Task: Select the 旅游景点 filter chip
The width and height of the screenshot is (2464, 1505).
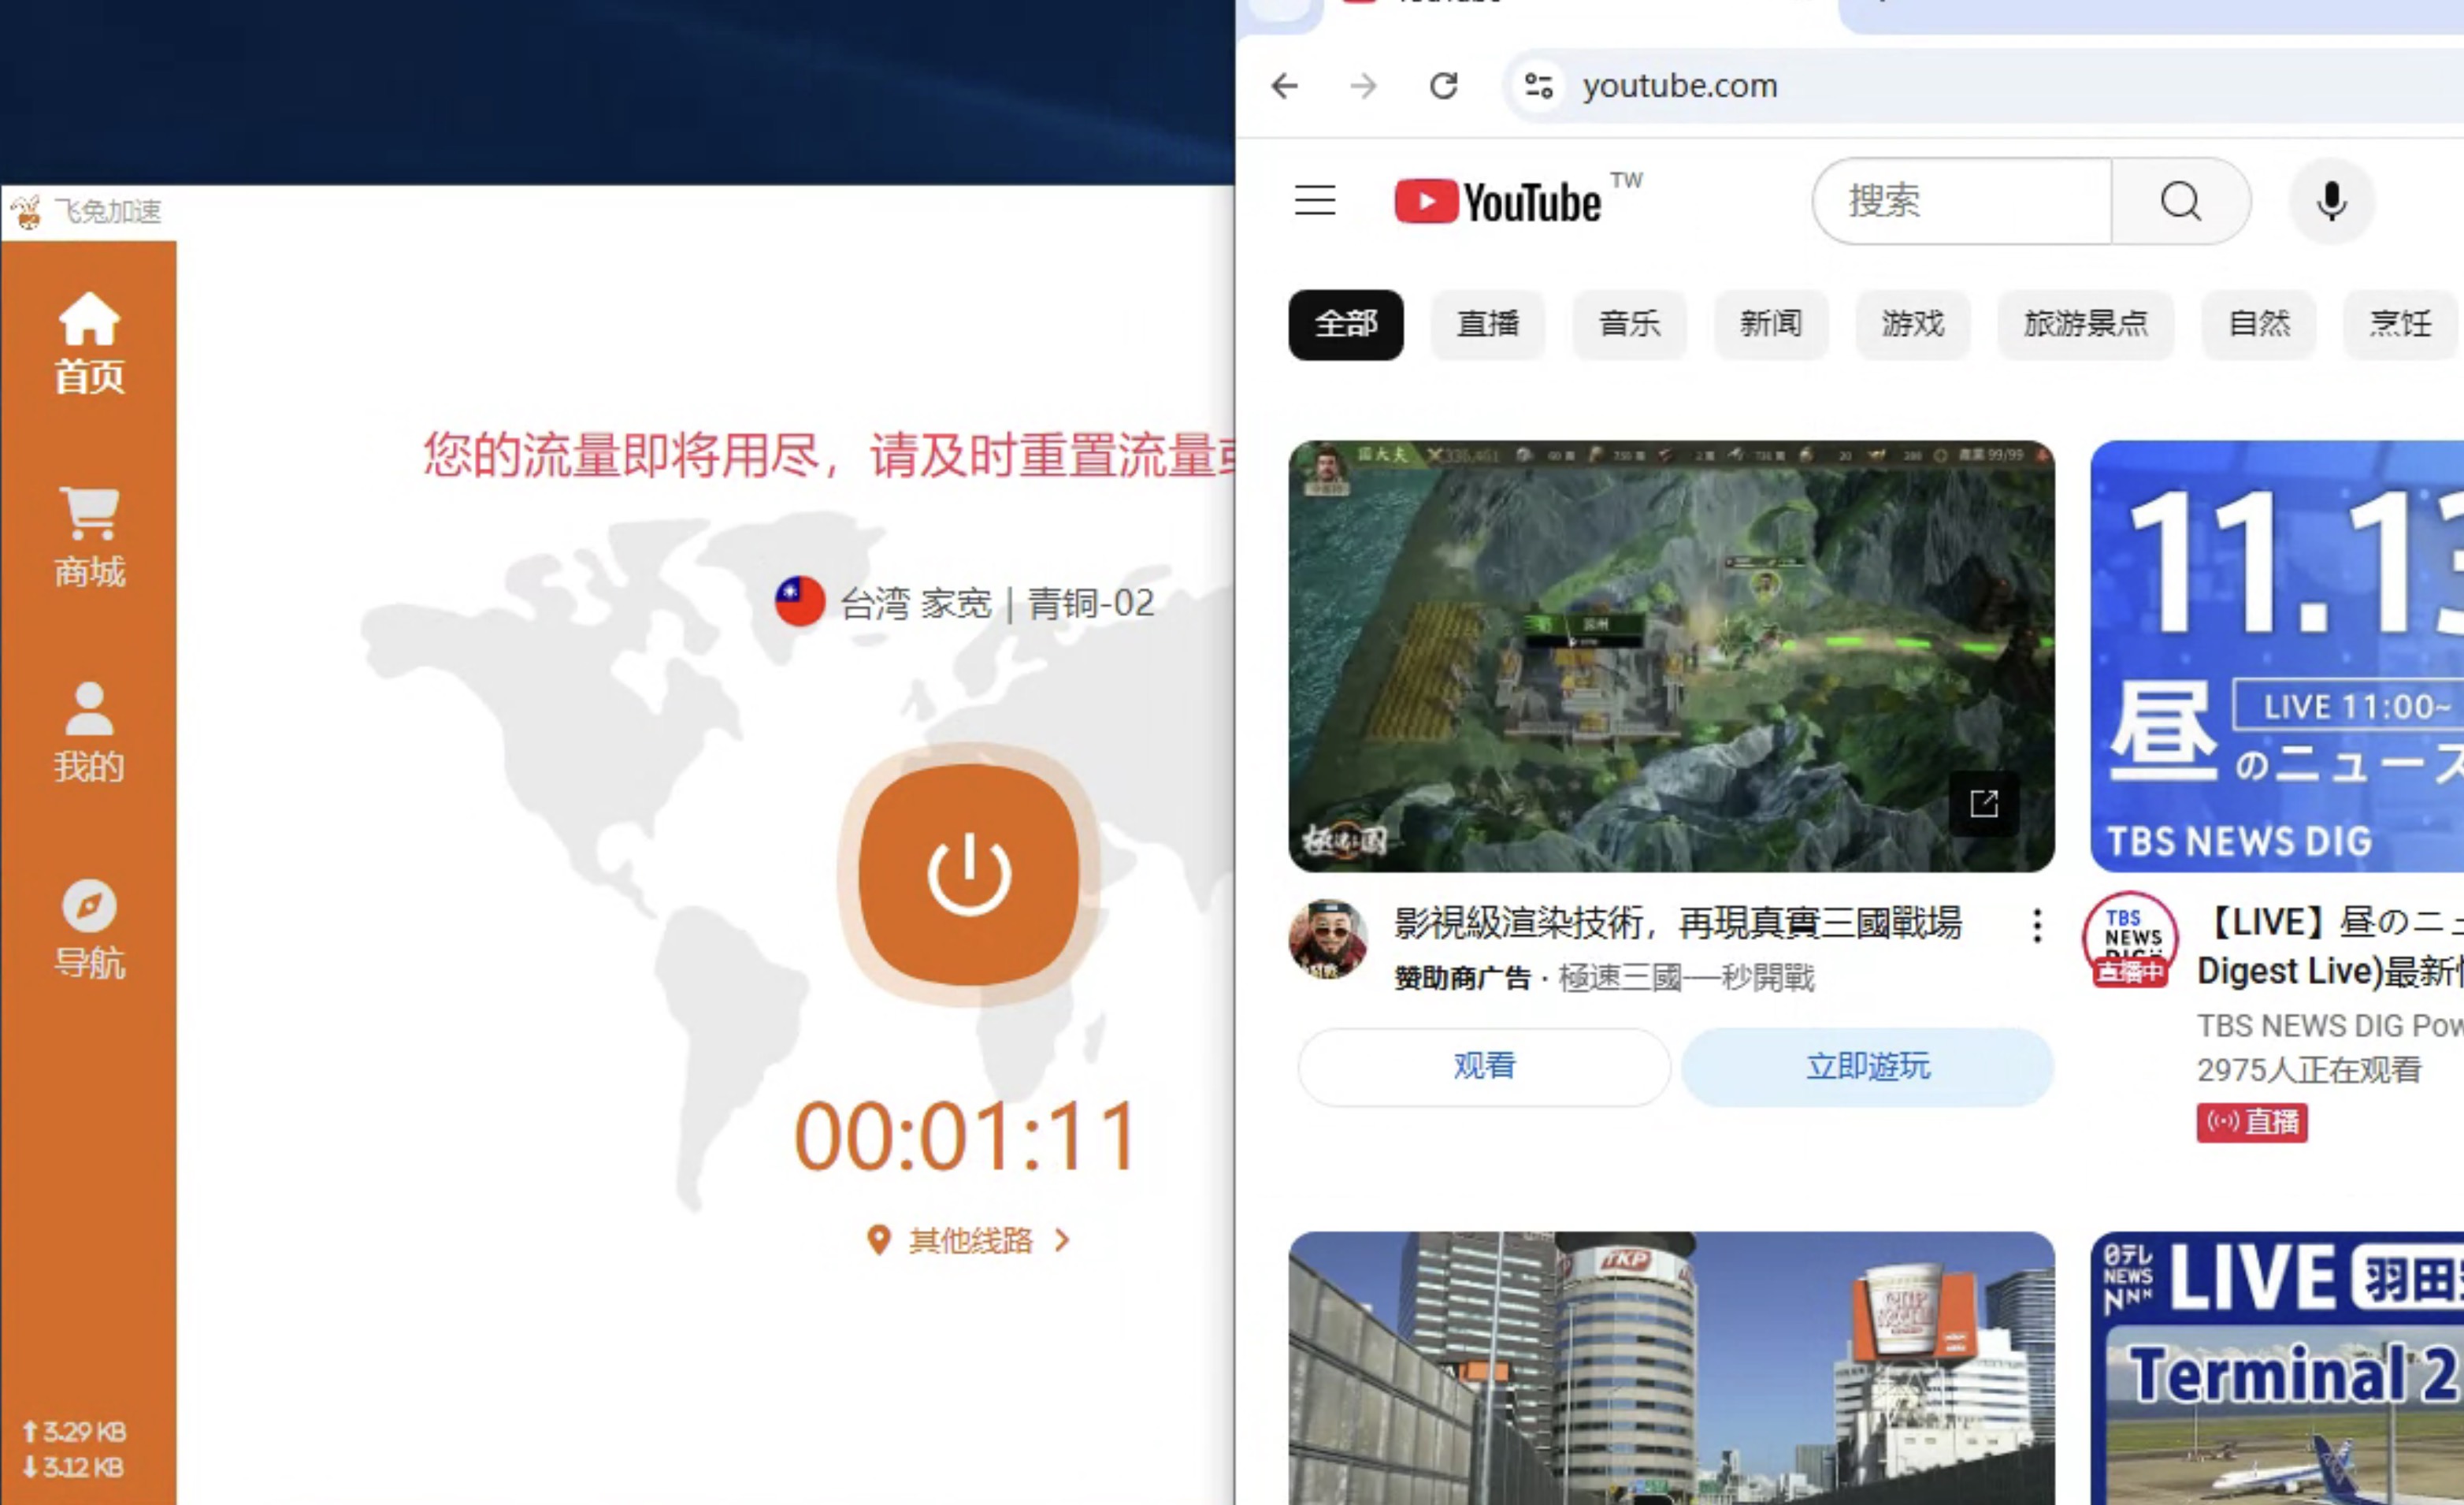Action: tap(2086, 325)
